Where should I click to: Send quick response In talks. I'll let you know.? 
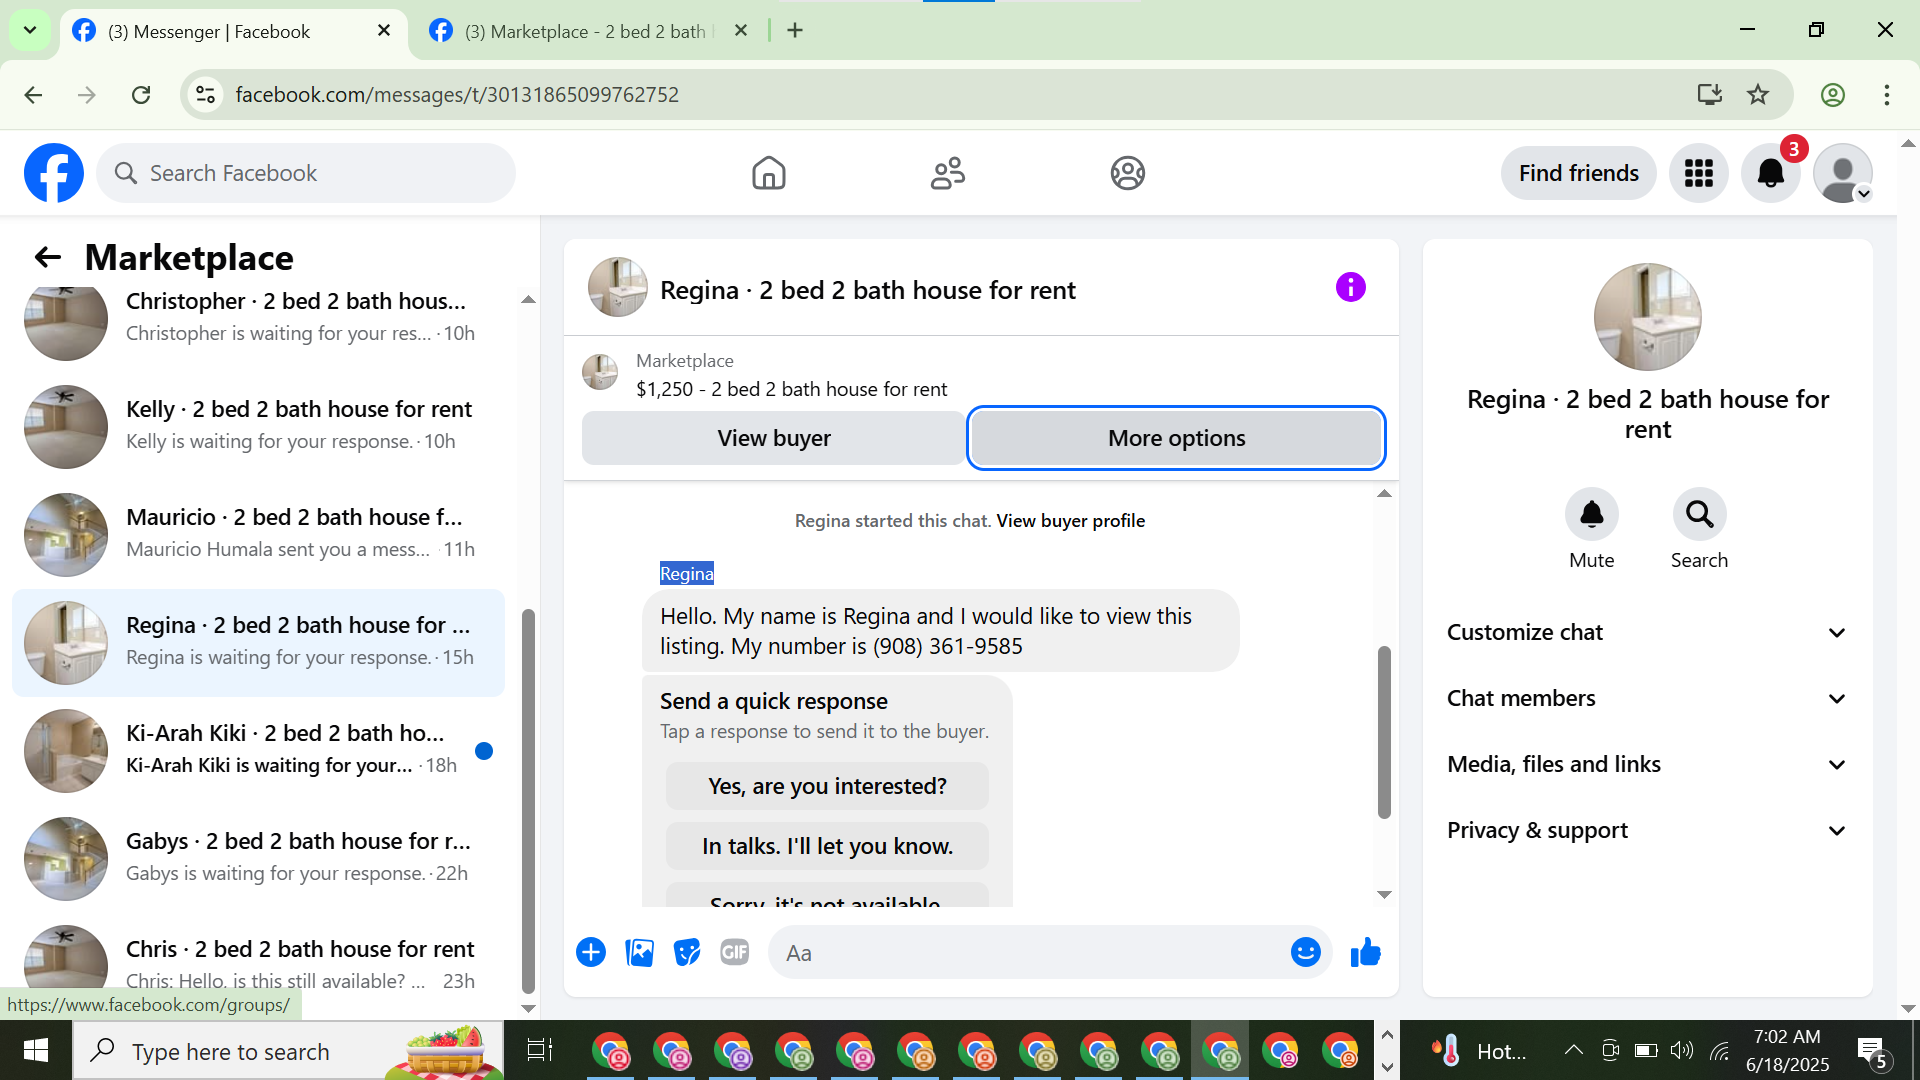pos(827,846)
